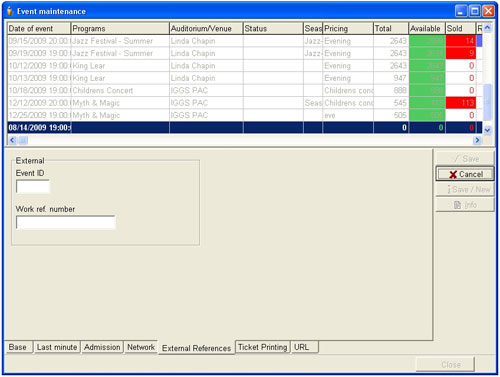Click the Sold column header

coord(460,29)
